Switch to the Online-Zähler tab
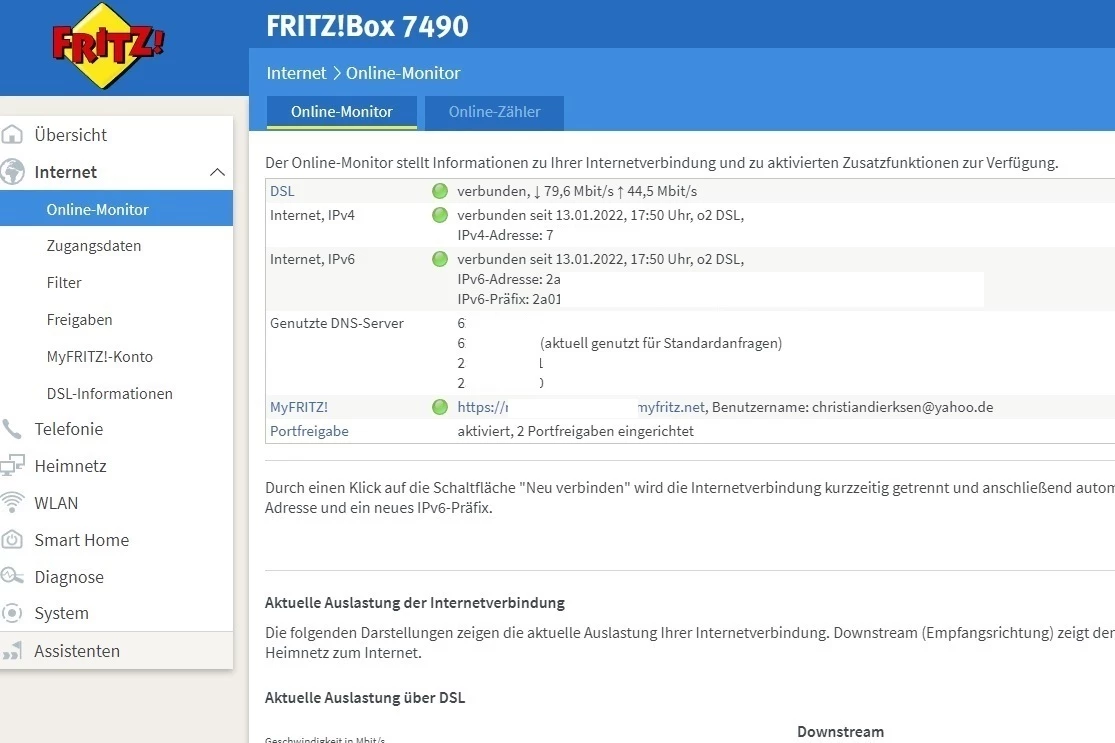The width and height of the screenshot is (1115, 743). [494, 112]
